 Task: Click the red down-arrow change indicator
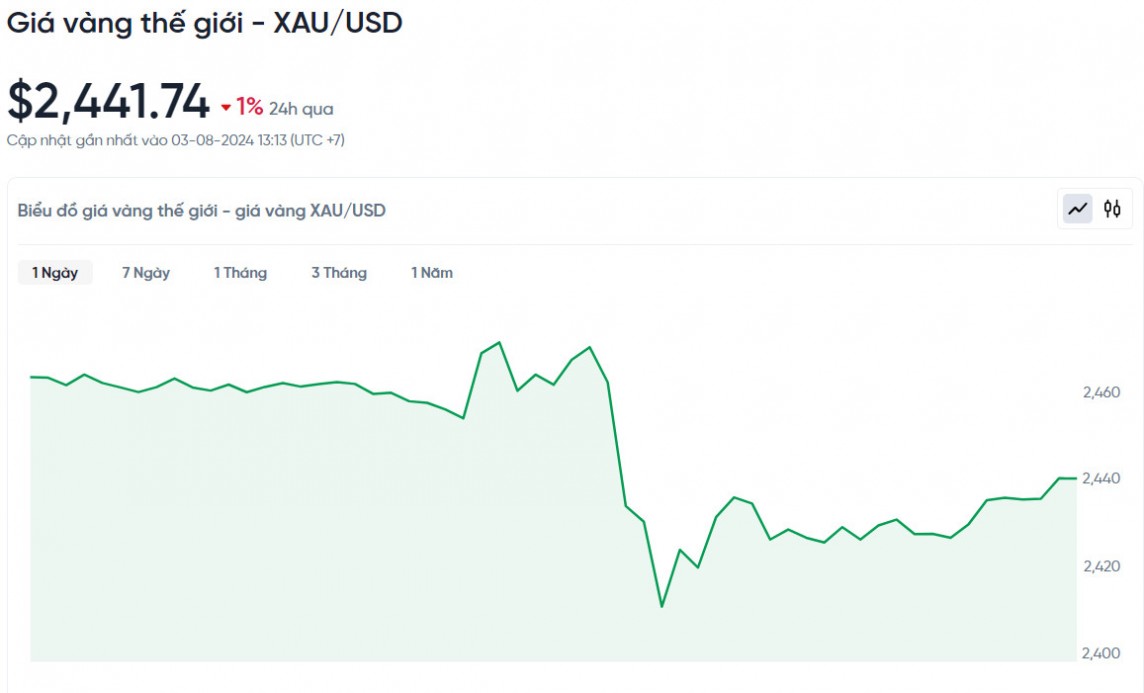[226, 108]
